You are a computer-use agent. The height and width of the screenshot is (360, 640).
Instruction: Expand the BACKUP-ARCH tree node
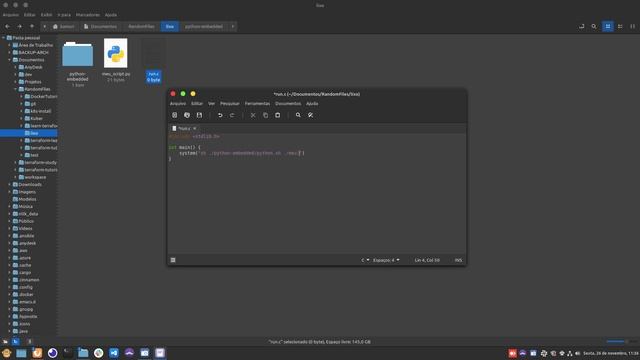point(10,52)
